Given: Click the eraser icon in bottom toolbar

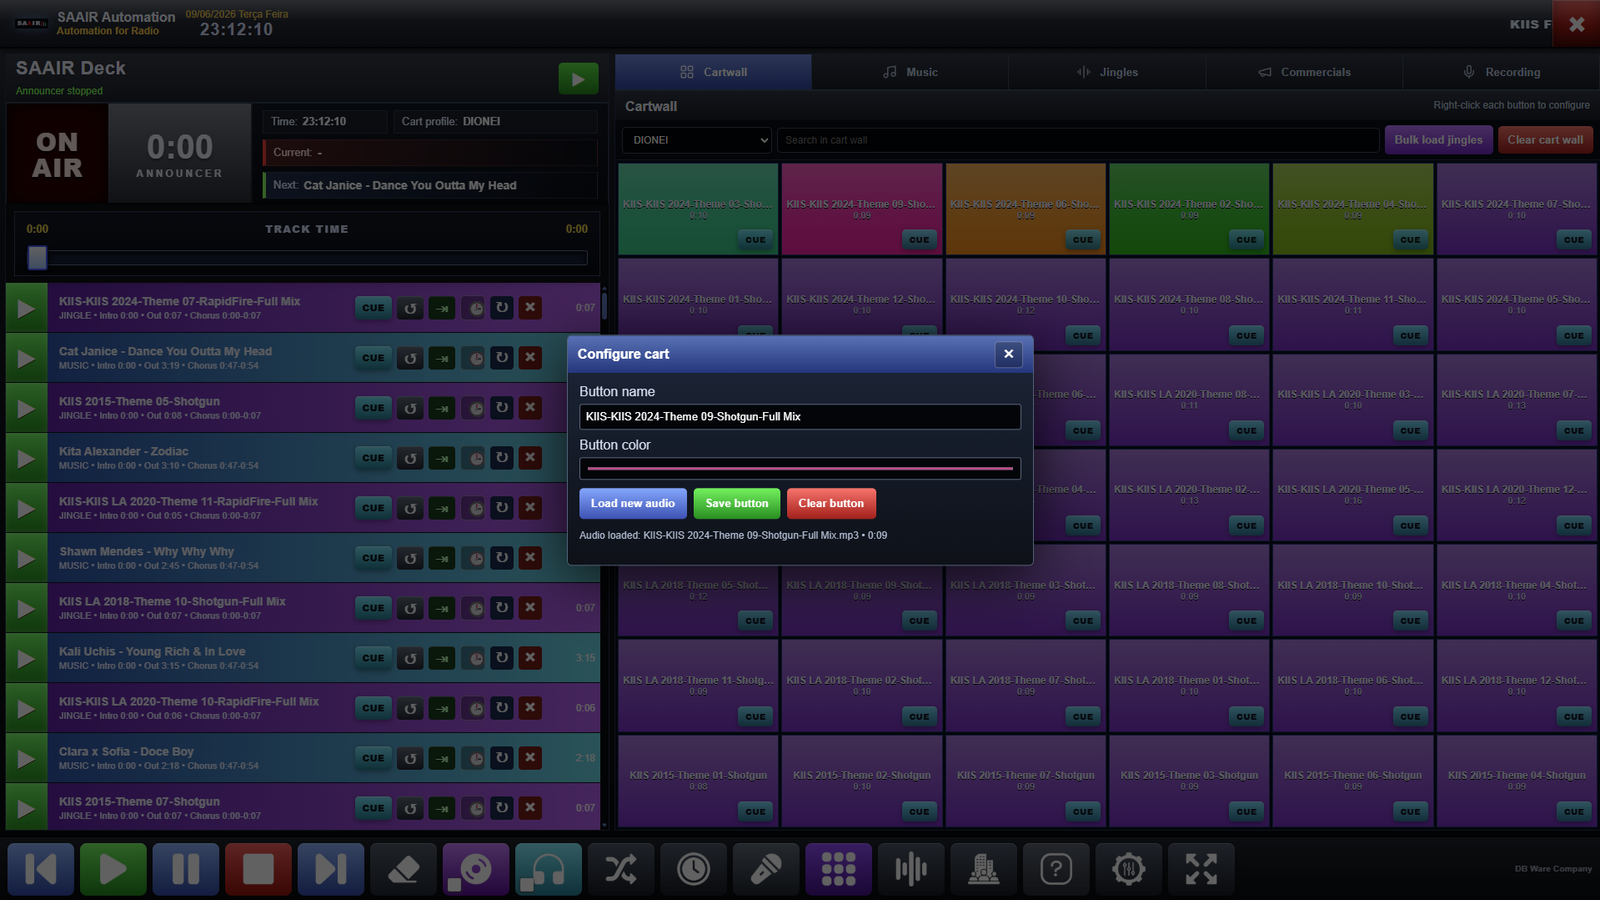Looking at the screenshot, I should (403, 869).
